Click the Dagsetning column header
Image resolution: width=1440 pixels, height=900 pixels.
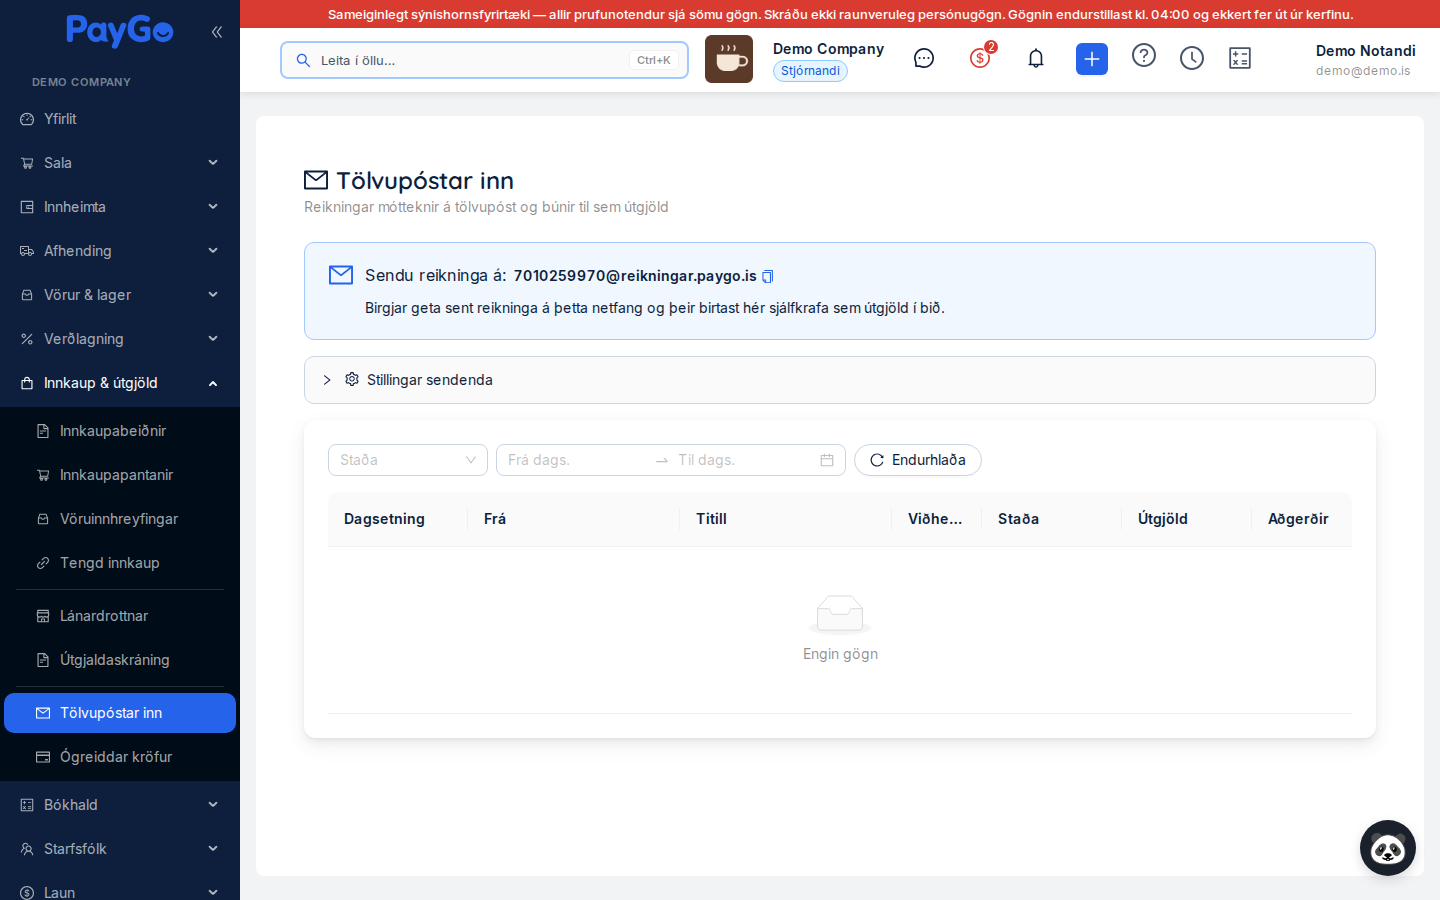pyautogui.click(x=398, y=519)
